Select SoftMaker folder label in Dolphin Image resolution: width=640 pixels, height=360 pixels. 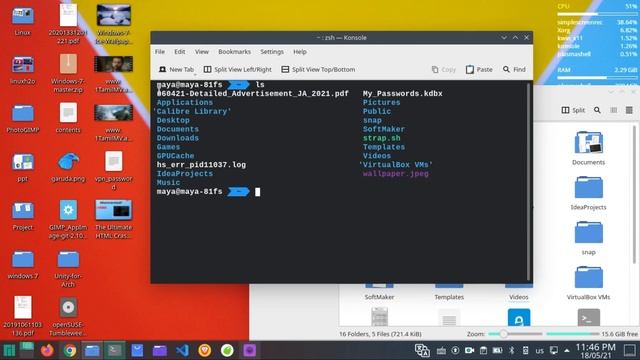[379, 297]
